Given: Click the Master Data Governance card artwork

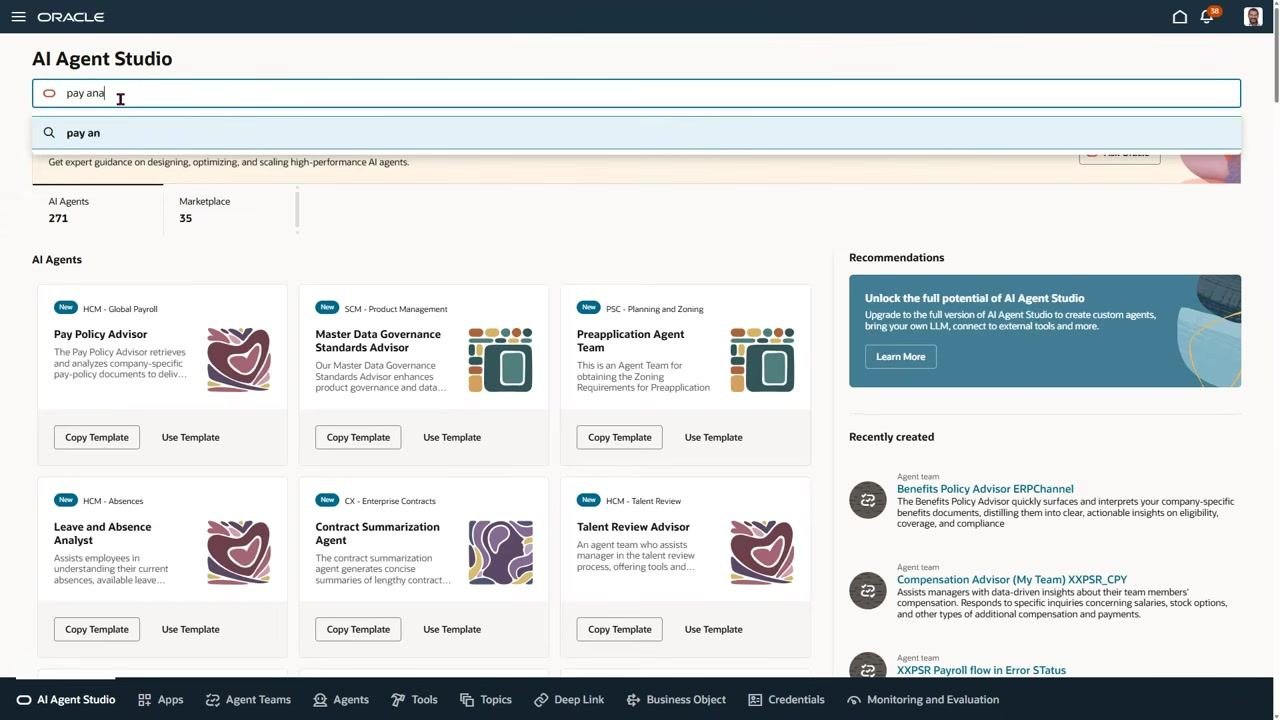Looking at the screenshot, I should 500,360.
